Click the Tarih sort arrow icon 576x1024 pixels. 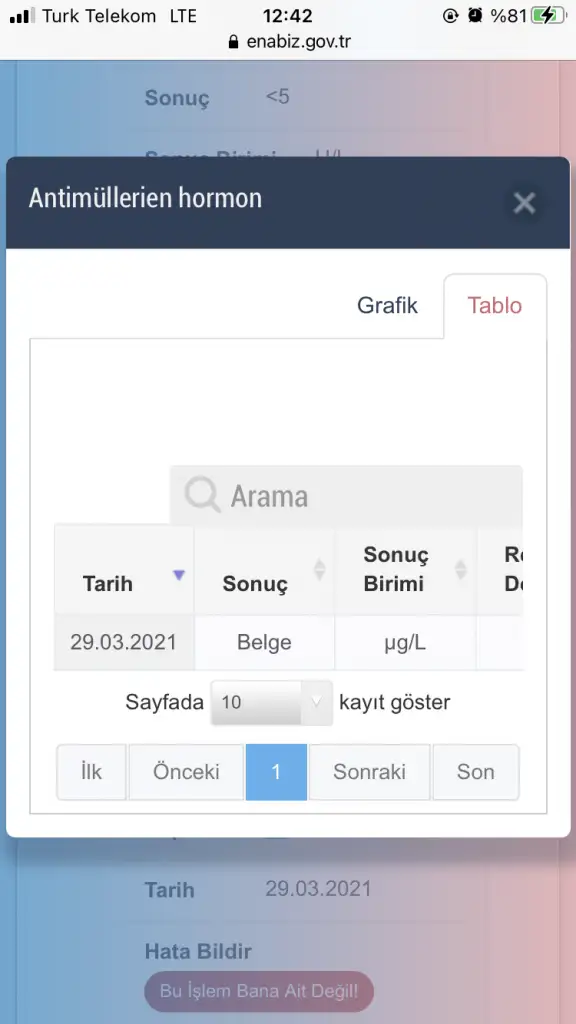[x=178, y=575]
